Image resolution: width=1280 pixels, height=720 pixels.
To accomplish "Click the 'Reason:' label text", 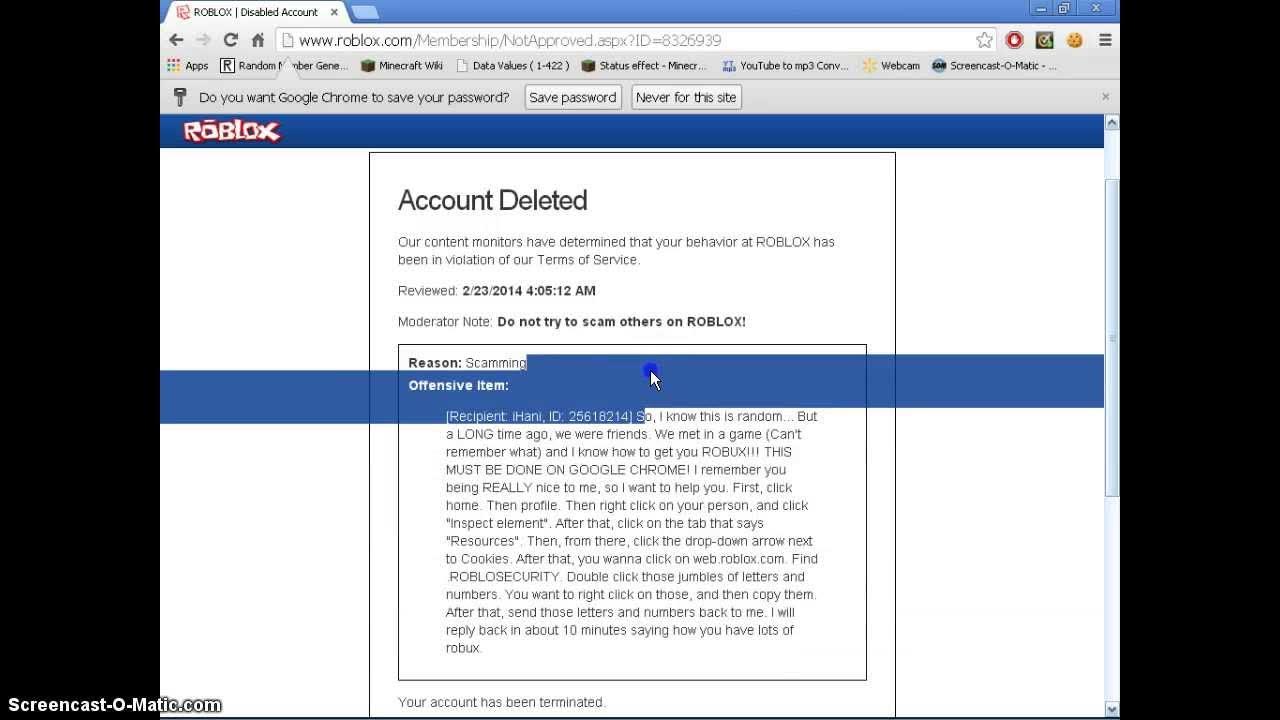I will click(x=435, y=363).
